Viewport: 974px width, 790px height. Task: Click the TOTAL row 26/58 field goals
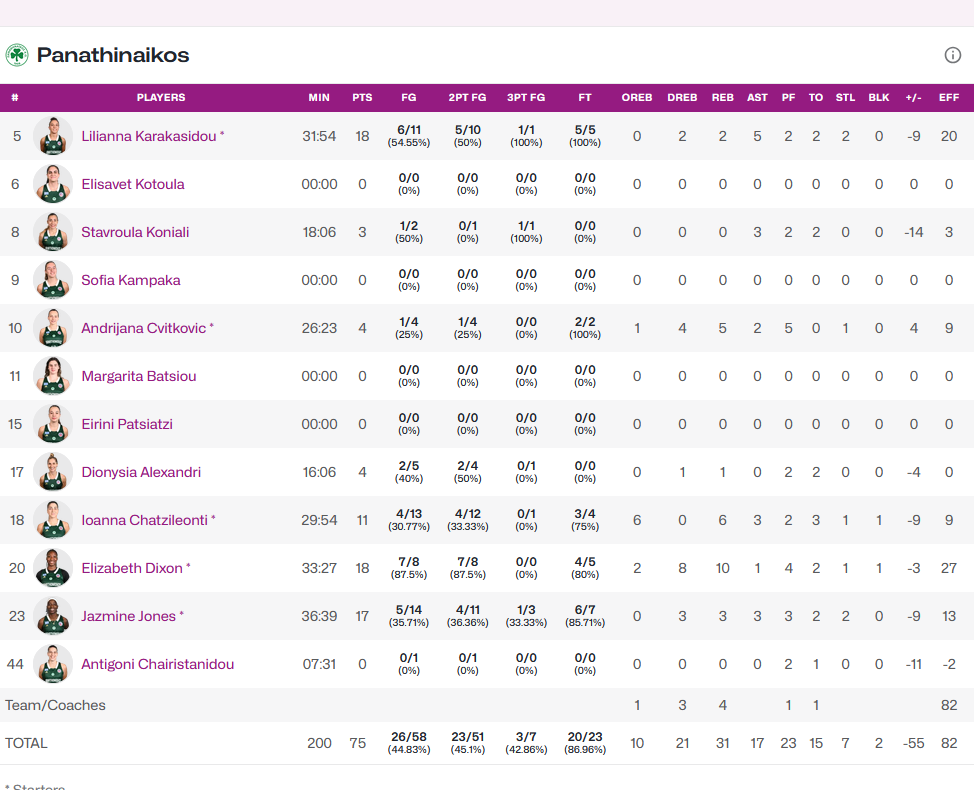tap(409, 743)
